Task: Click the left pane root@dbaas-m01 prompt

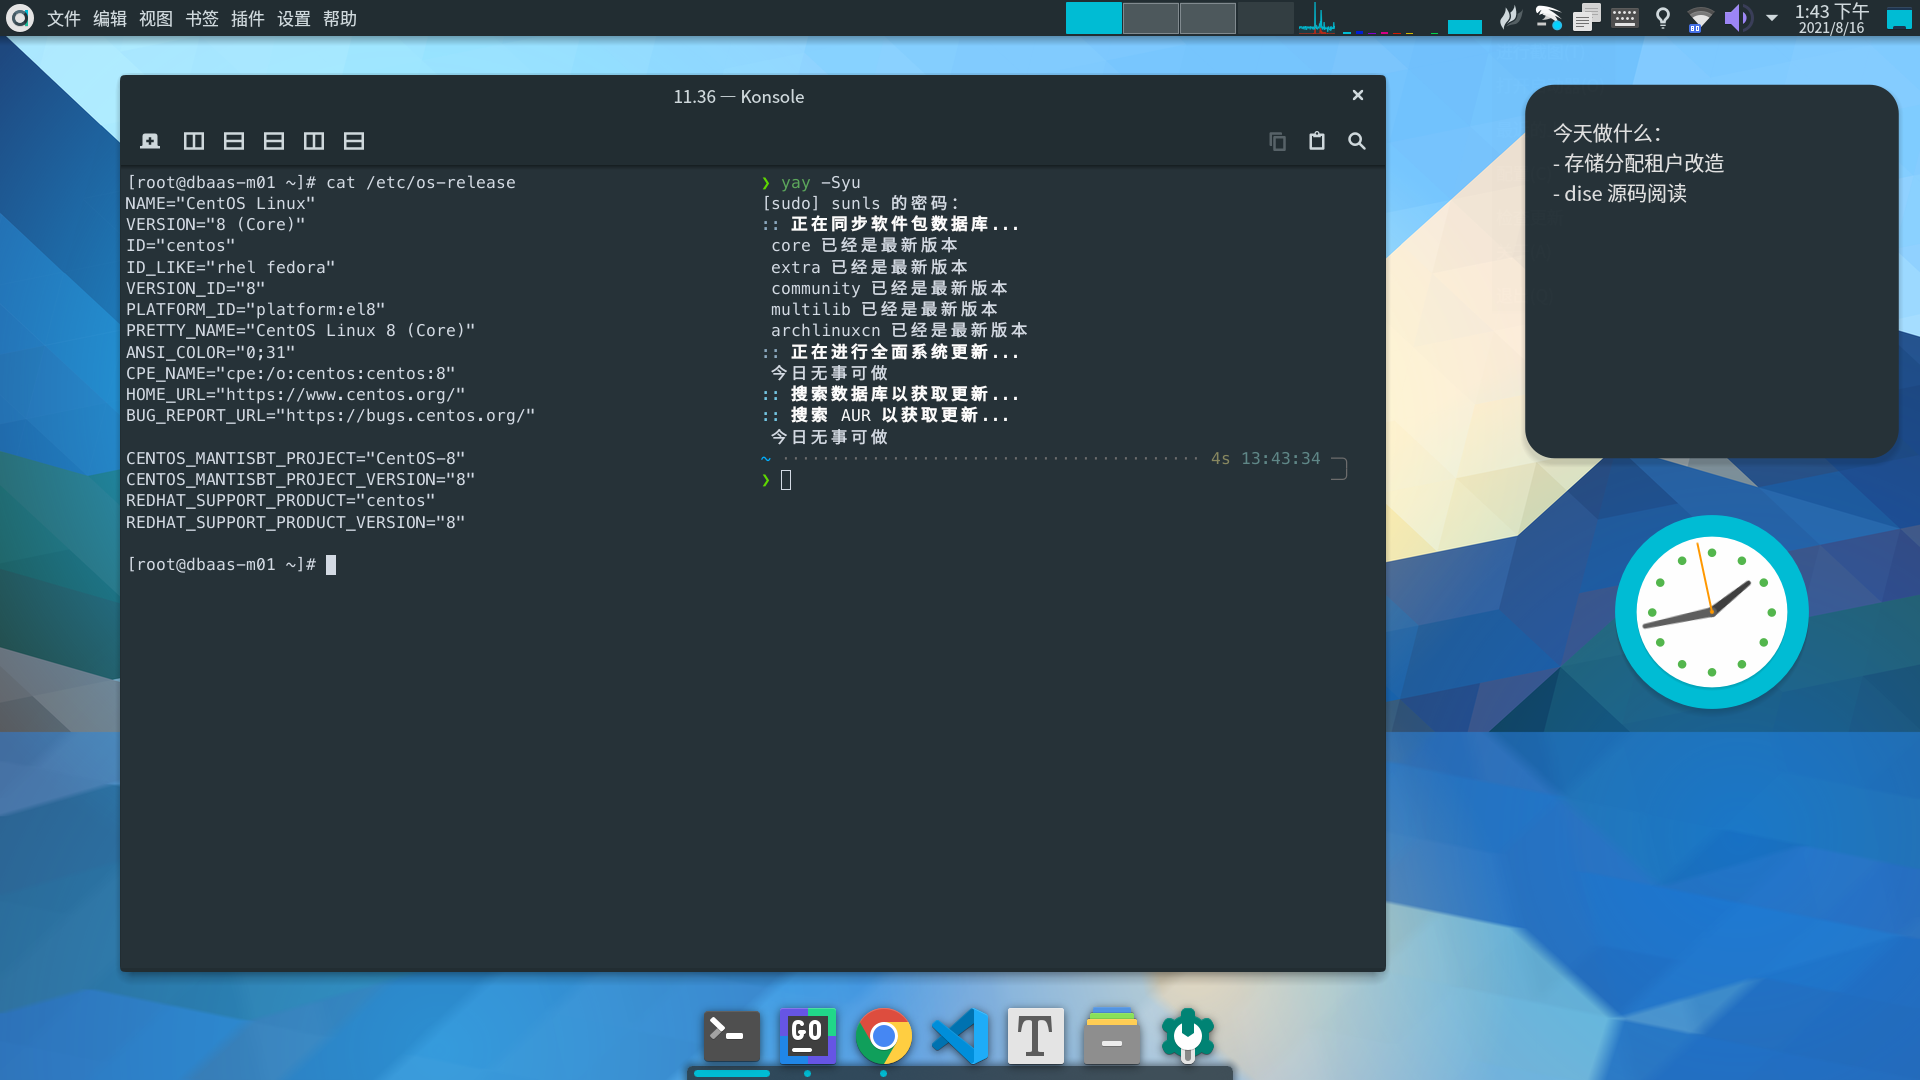Action: coord(221,565)
